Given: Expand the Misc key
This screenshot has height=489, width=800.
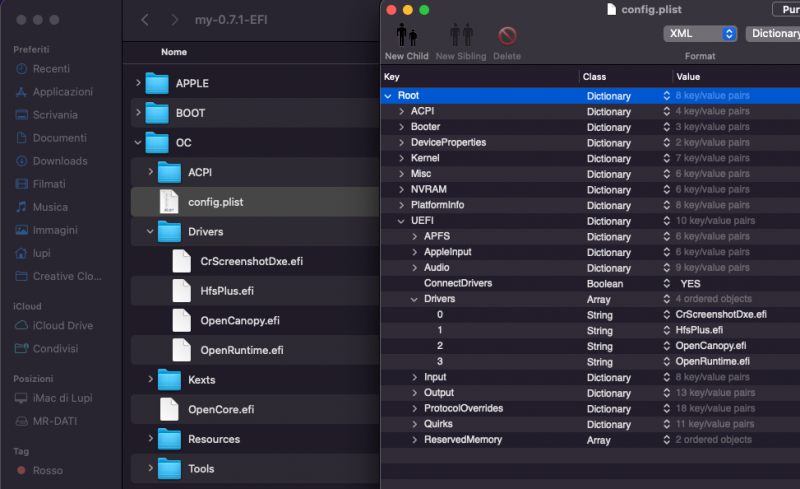Looking at the screenshot, I should click(402, 174).
